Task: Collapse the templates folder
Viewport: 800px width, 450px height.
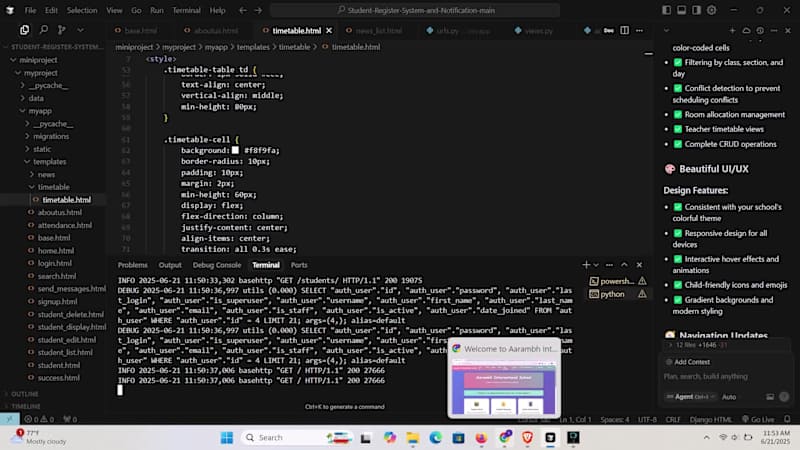Action: point(49,162)
